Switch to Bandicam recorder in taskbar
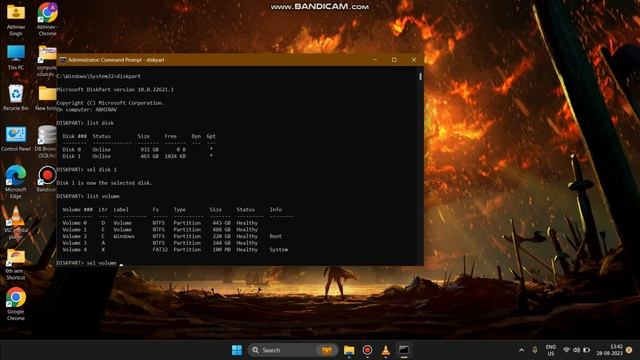The height and width of the screenshot is (360, 640). (x=367, y=350)
